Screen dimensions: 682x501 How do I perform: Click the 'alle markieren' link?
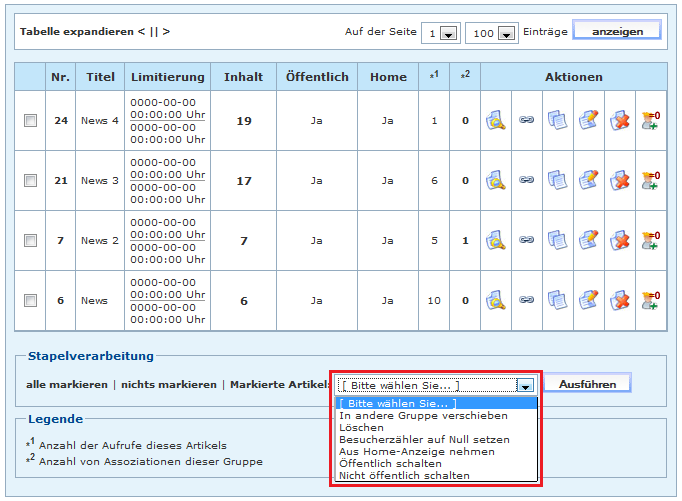(x=67, y=385)
